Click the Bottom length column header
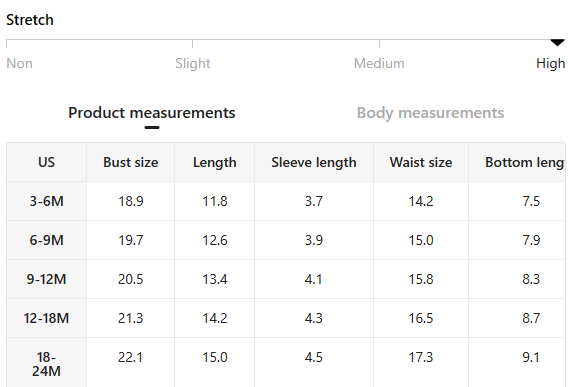The width and height of the screenshot is (568, 387). [518, 162]
